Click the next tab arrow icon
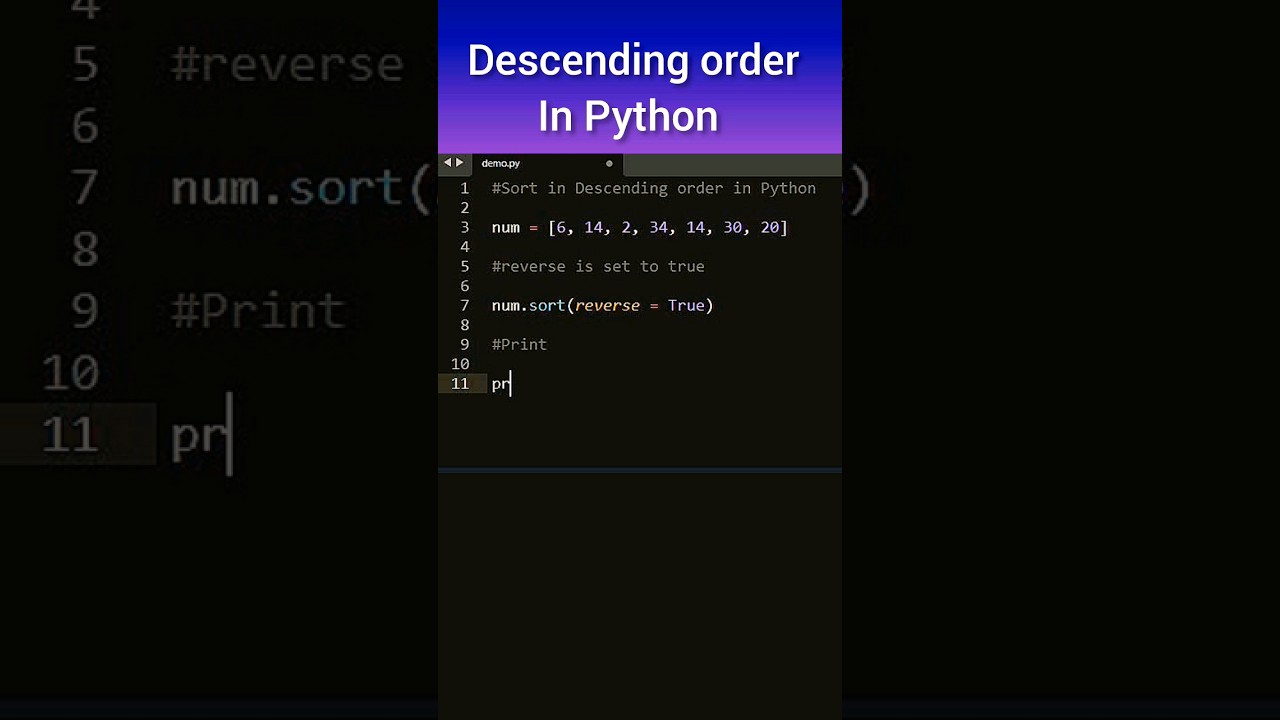1280x720 pixels. pyautogui.click(x=460, y=162)
